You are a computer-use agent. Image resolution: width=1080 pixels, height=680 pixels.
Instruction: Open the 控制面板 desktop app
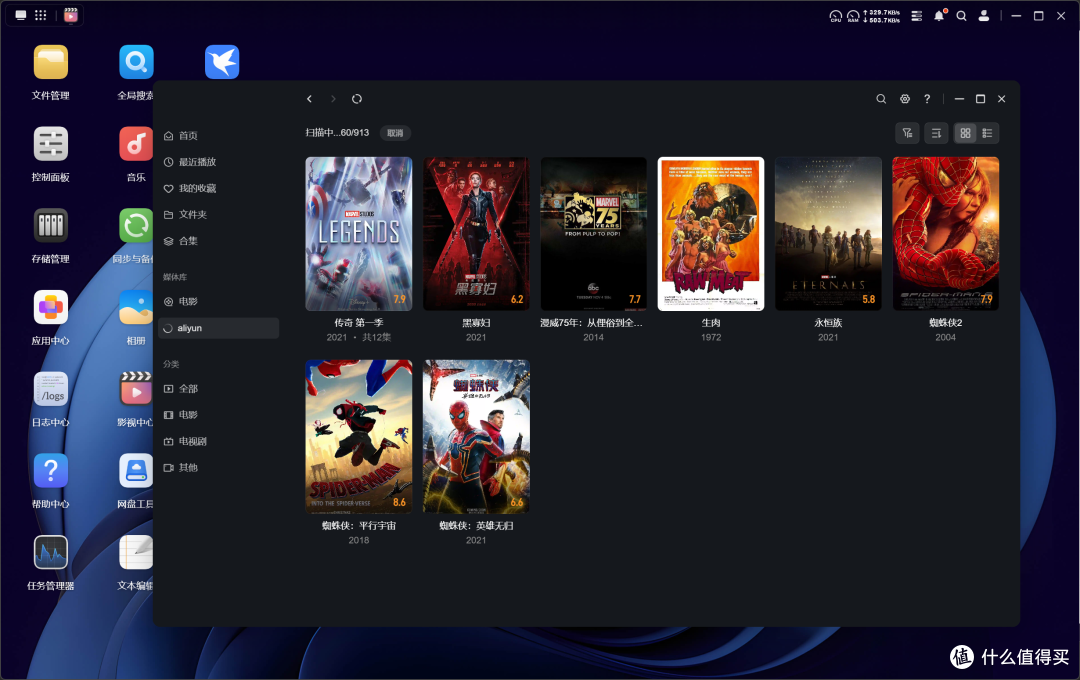click(x=50, y=144)
